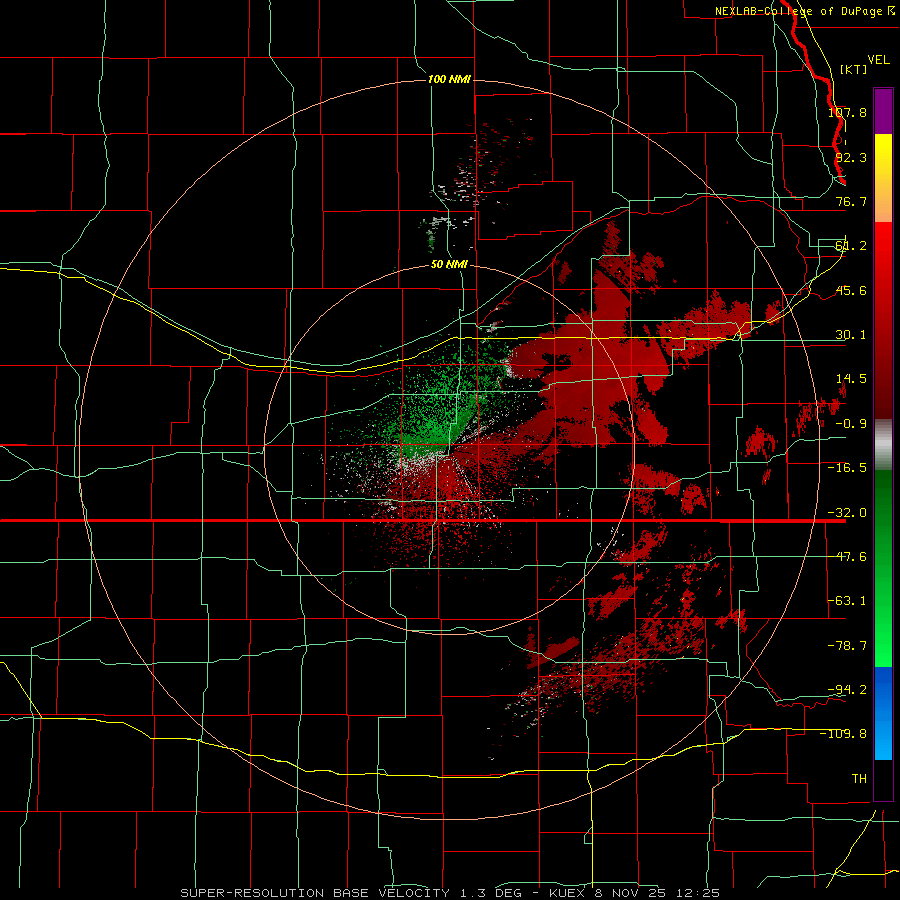Click the -47.6 velocity scale value
900x900 pixels.
tap(847, 557)
